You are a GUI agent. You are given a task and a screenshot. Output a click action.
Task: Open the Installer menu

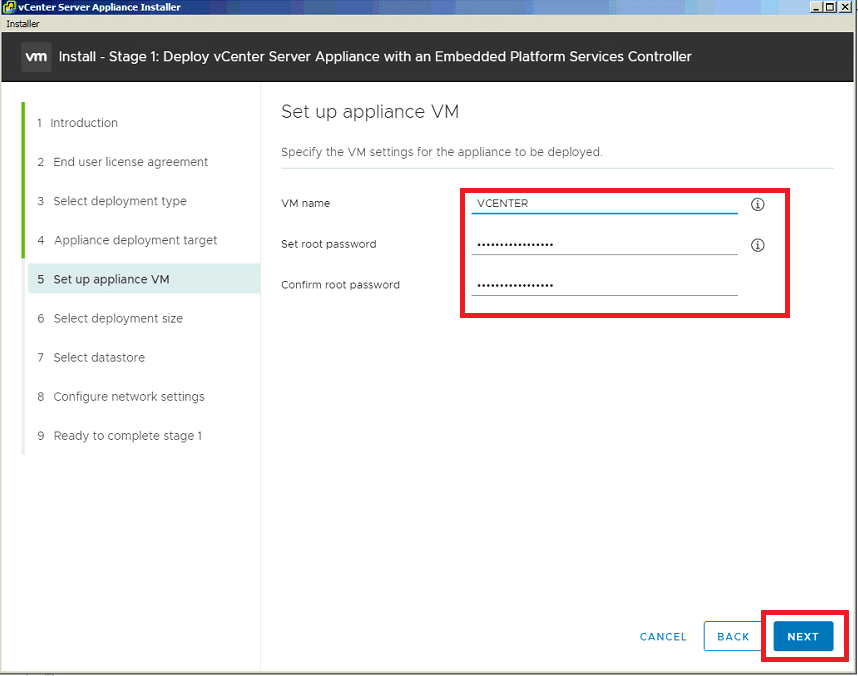[x=22, y=24]
